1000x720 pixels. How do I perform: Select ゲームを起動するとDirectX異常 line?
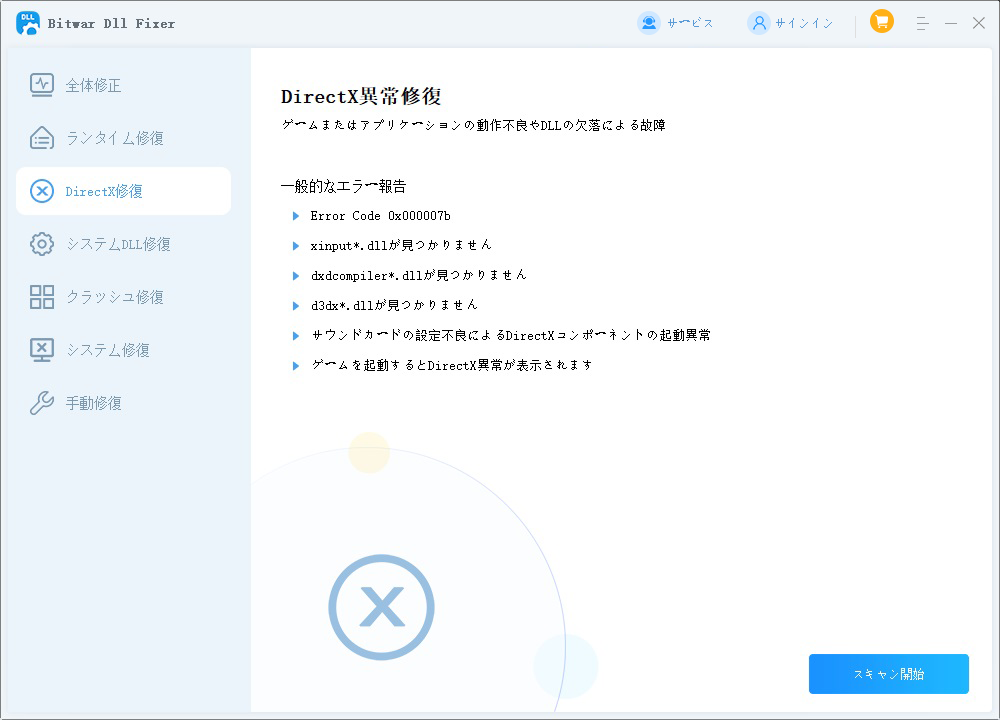[452, 365]
